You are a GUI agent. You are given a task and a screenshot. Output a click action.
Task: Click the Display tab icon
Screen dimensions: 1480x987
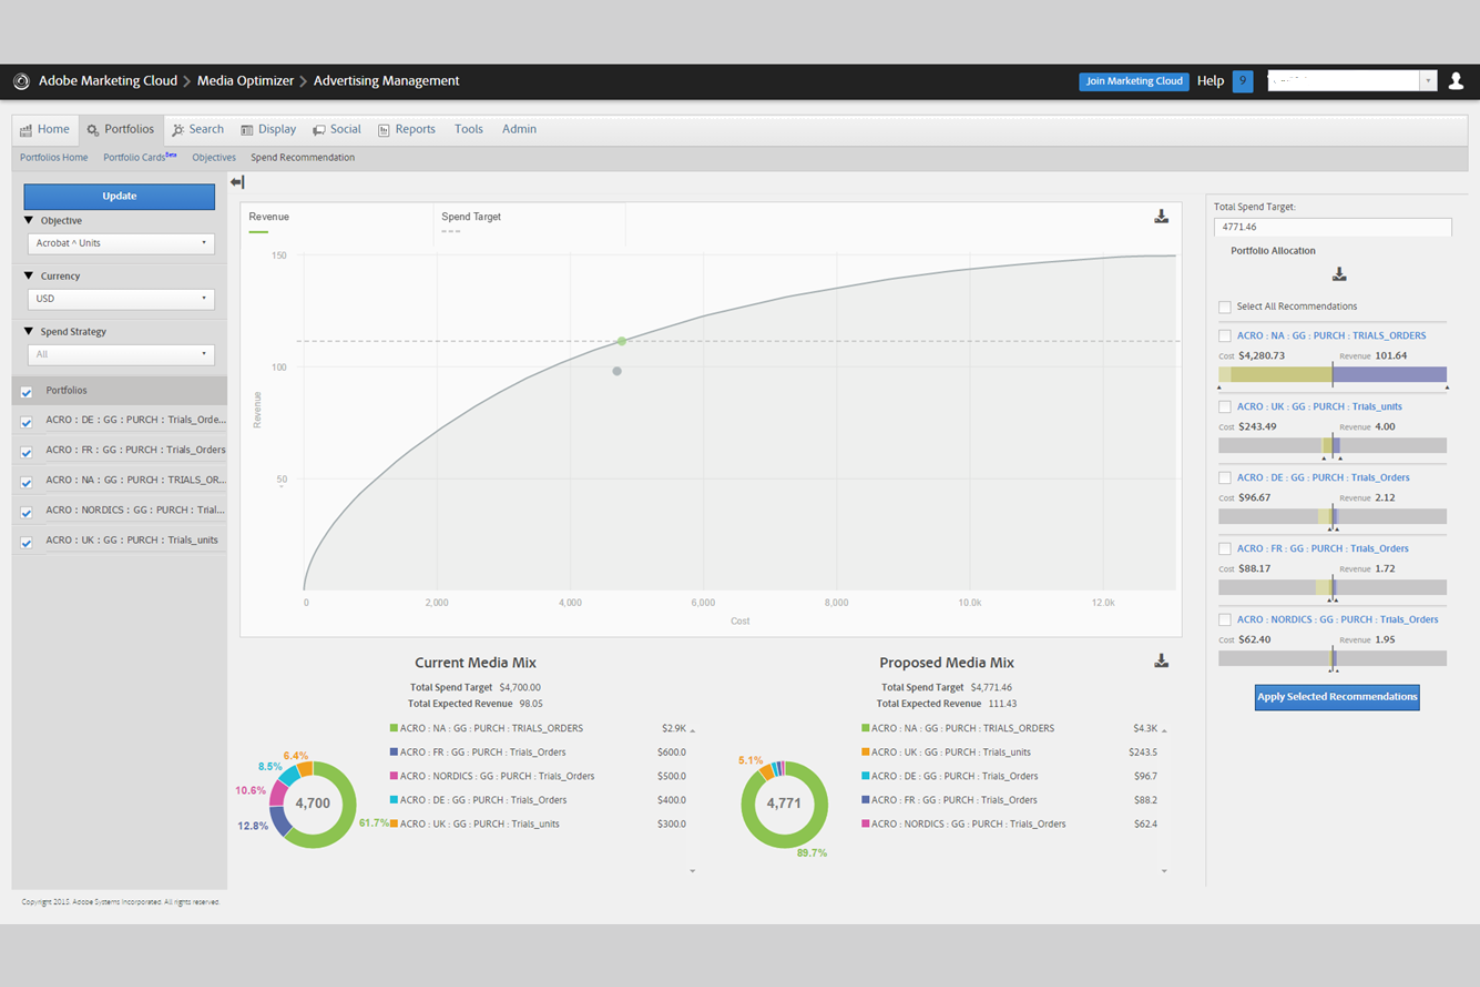[x=247, y=130]
